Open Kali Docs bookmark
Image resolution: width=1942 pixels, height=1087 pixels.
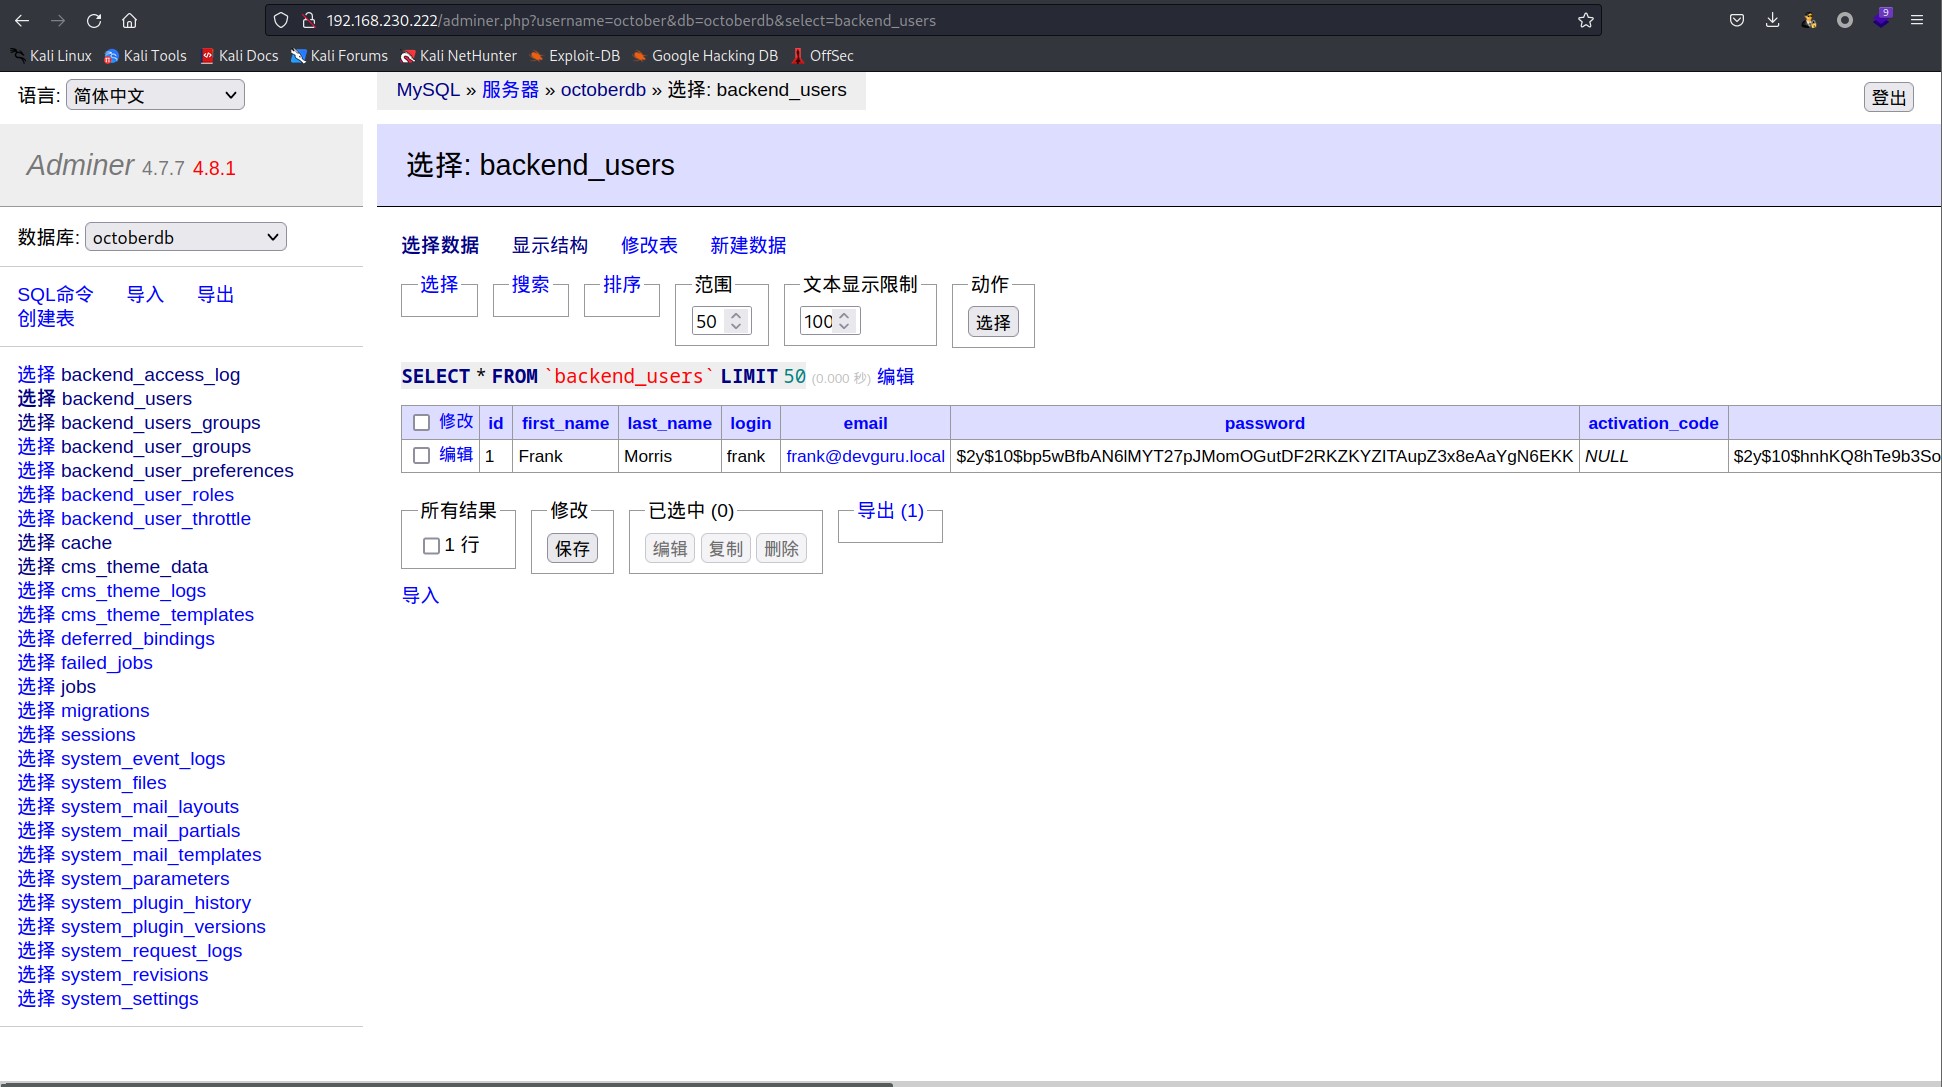[x=240, y=56]
